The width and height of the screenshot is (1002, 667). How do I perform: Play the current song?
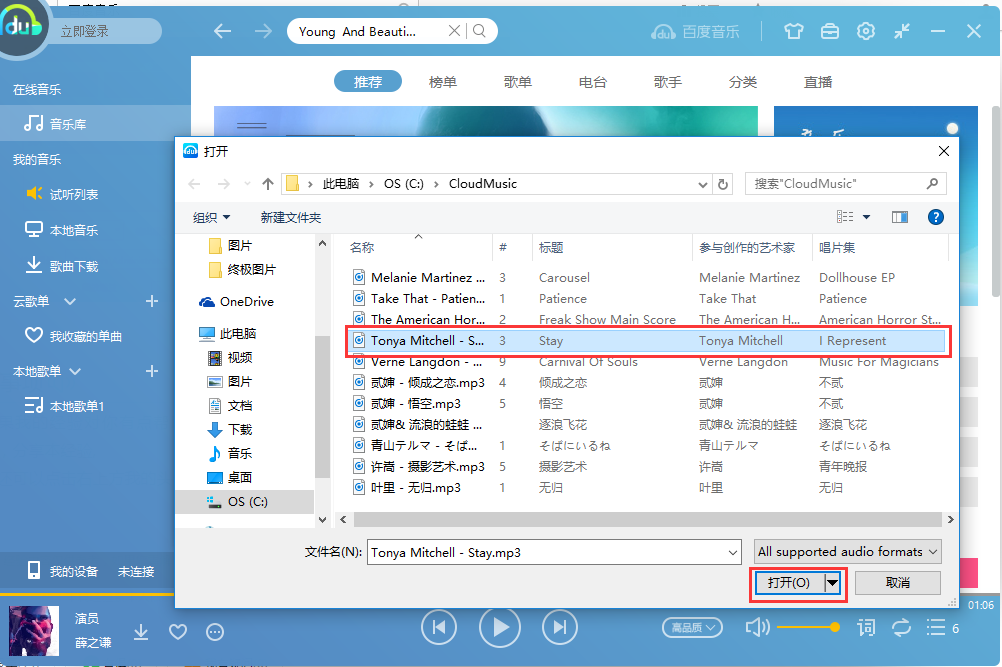pos(499,627)
